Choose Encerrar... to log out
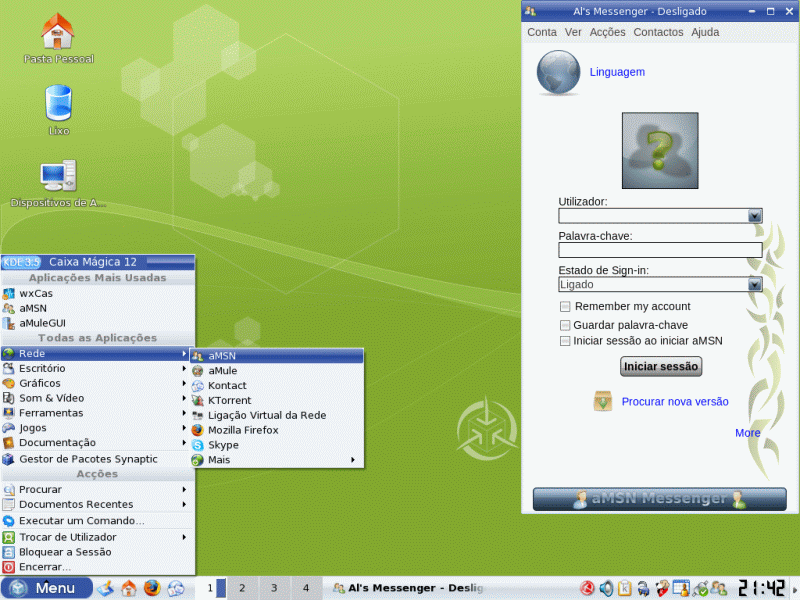This screenshot has width=800, height=600. (98, 566)
